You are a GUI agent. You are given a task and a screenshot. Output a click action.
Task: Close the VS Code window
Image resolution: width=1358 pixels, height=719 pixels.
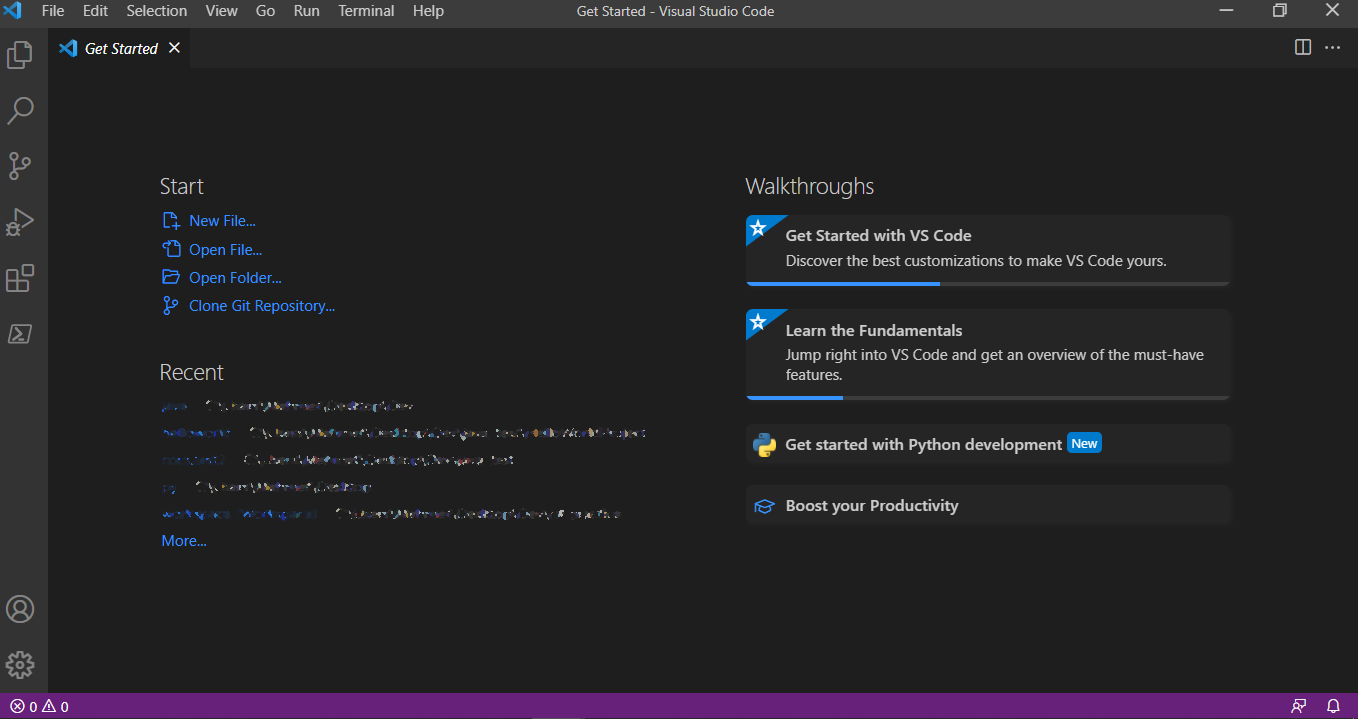click(x=1332, y=10)
